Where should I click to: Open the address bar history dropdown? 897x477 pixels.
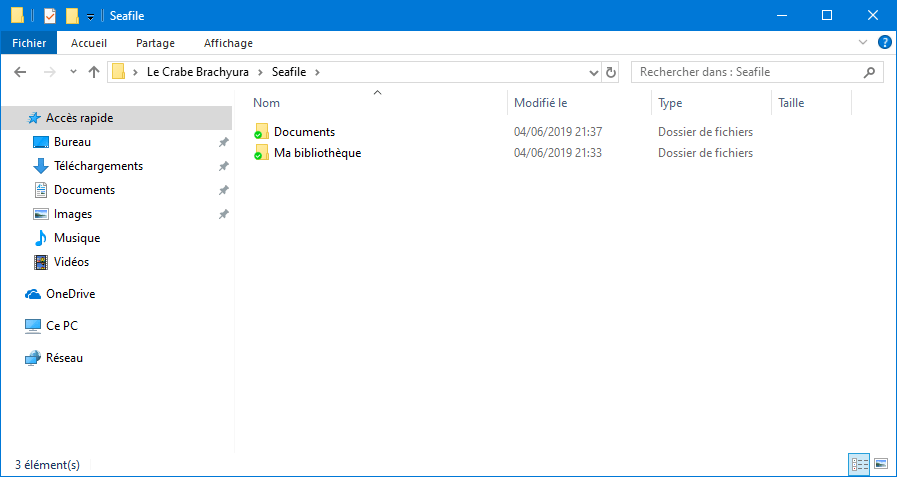coord(594,73)
